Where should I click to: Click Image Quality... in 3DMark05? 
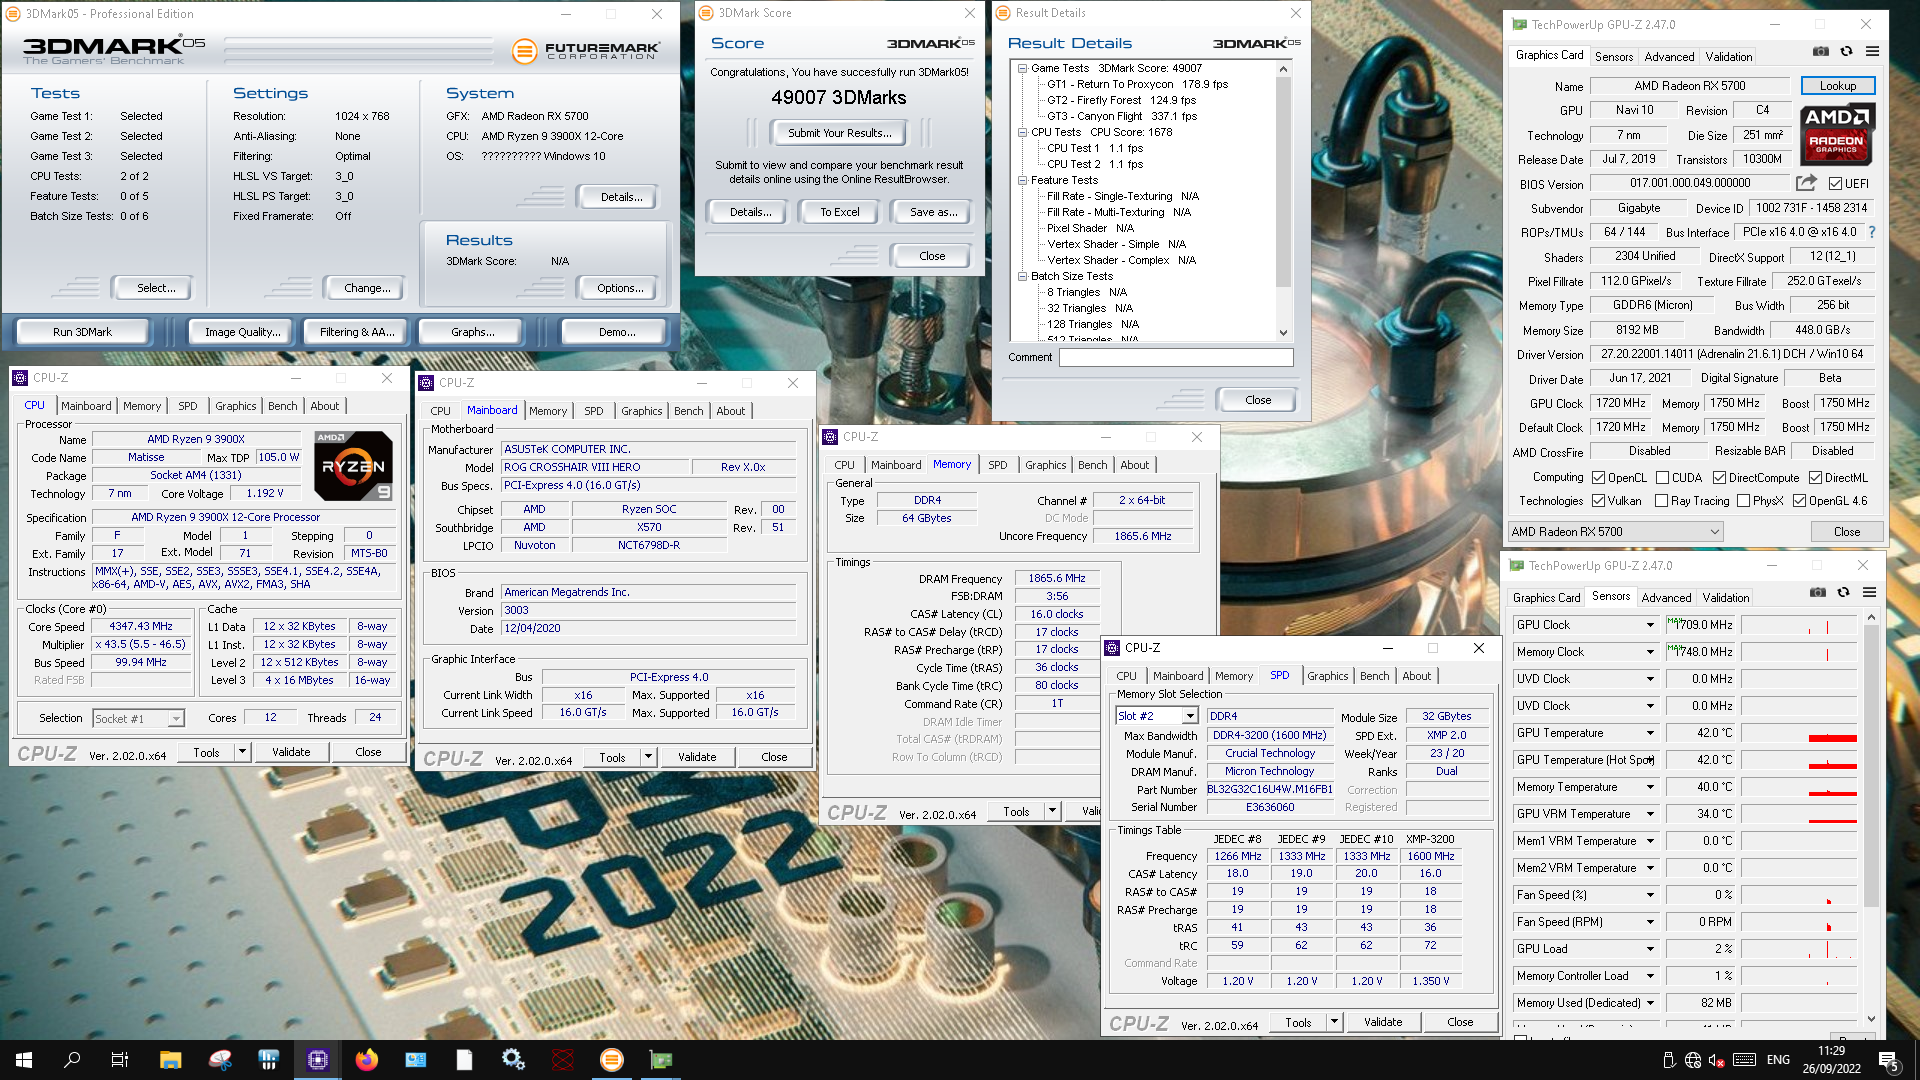click(x=242, y=332)
